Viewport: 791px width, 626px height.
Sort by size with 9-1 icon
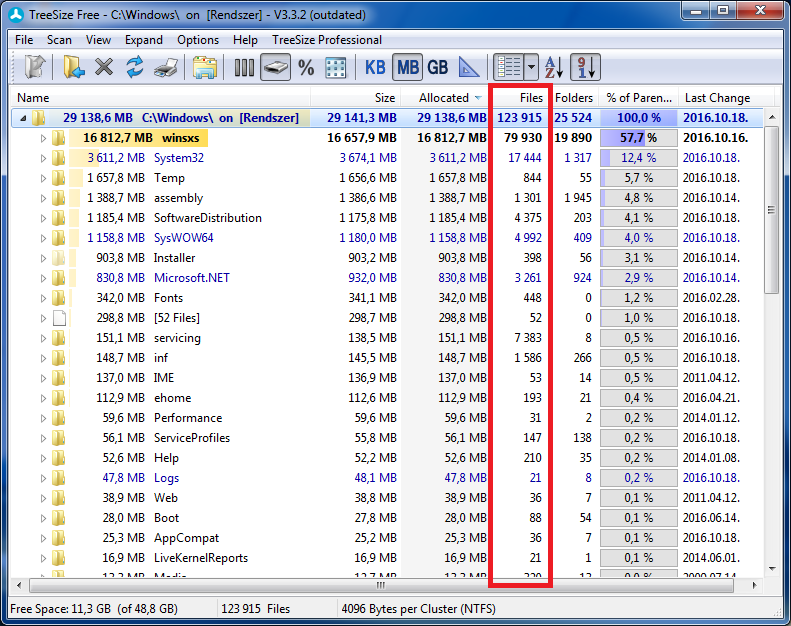[x=585, y=67]
